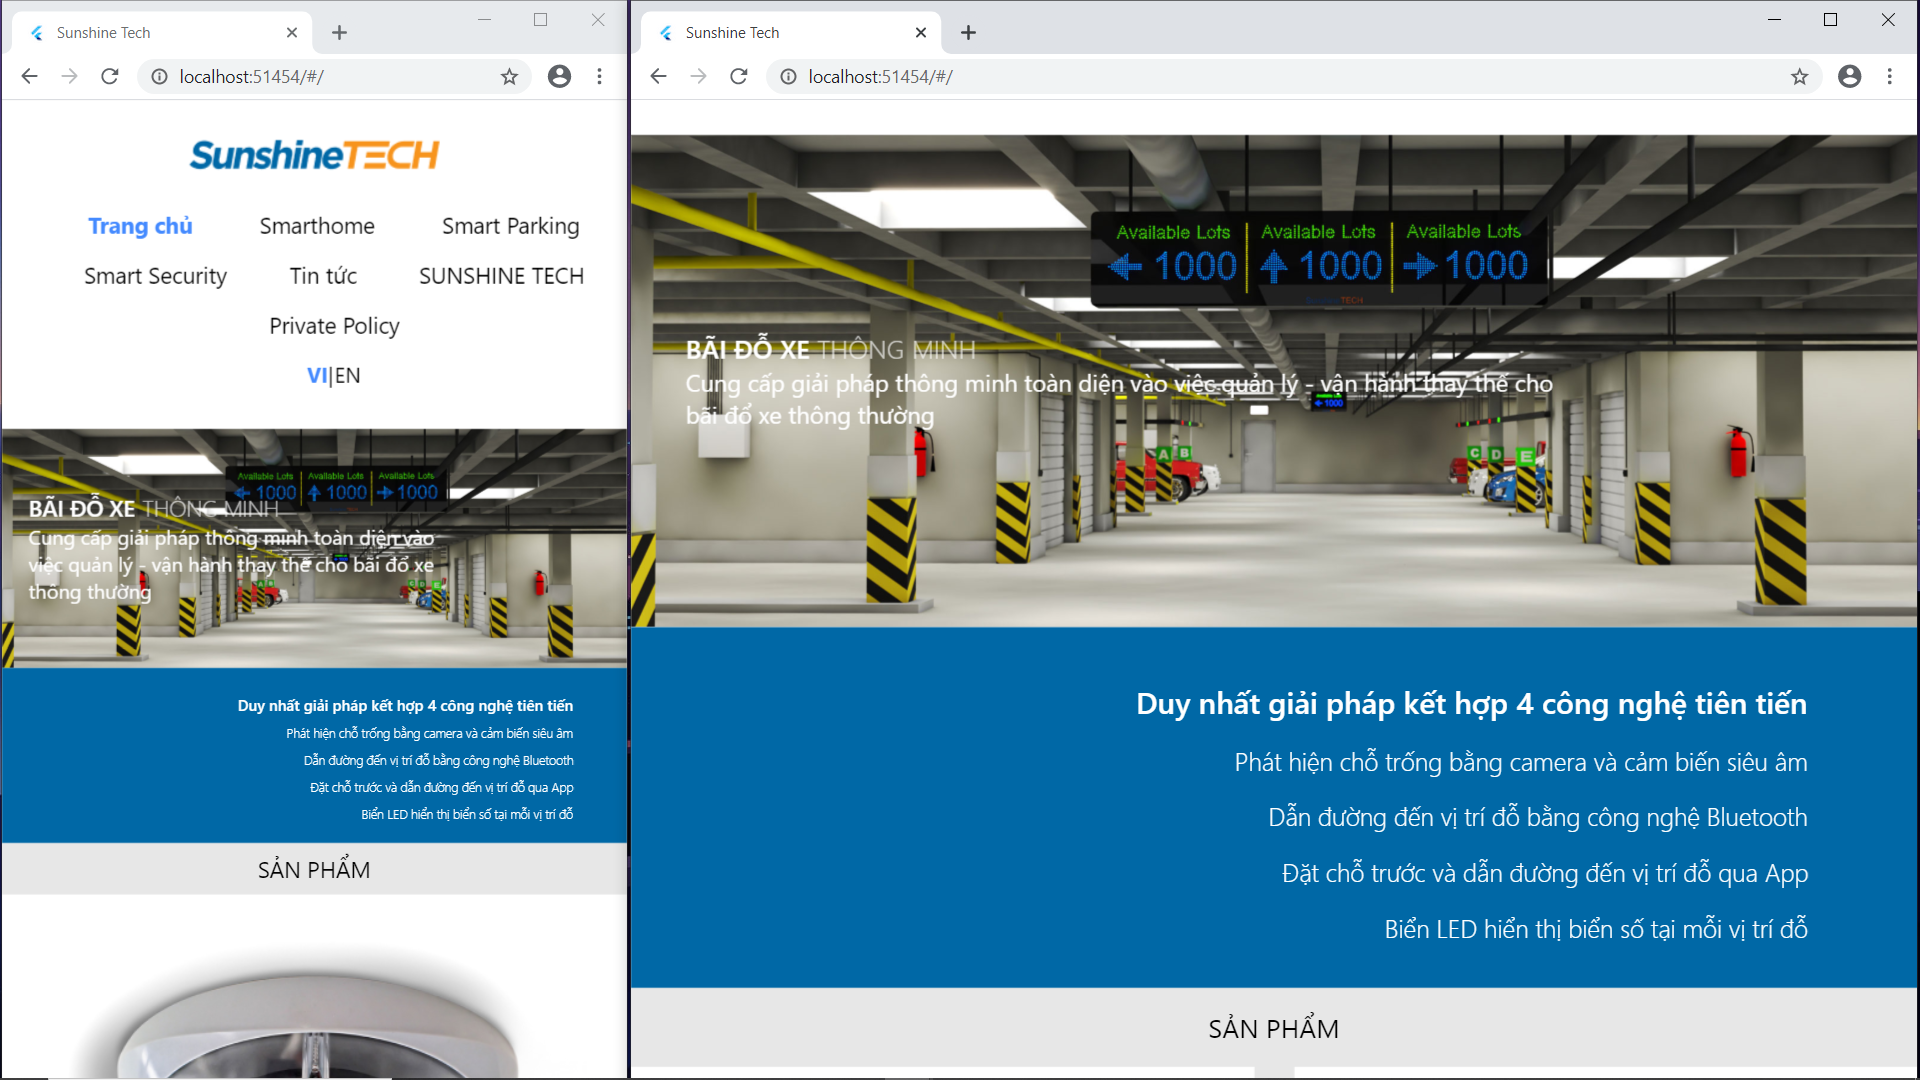View site info icon in left address bar
Viewport: 1920px width, 1080px height.
159,76
